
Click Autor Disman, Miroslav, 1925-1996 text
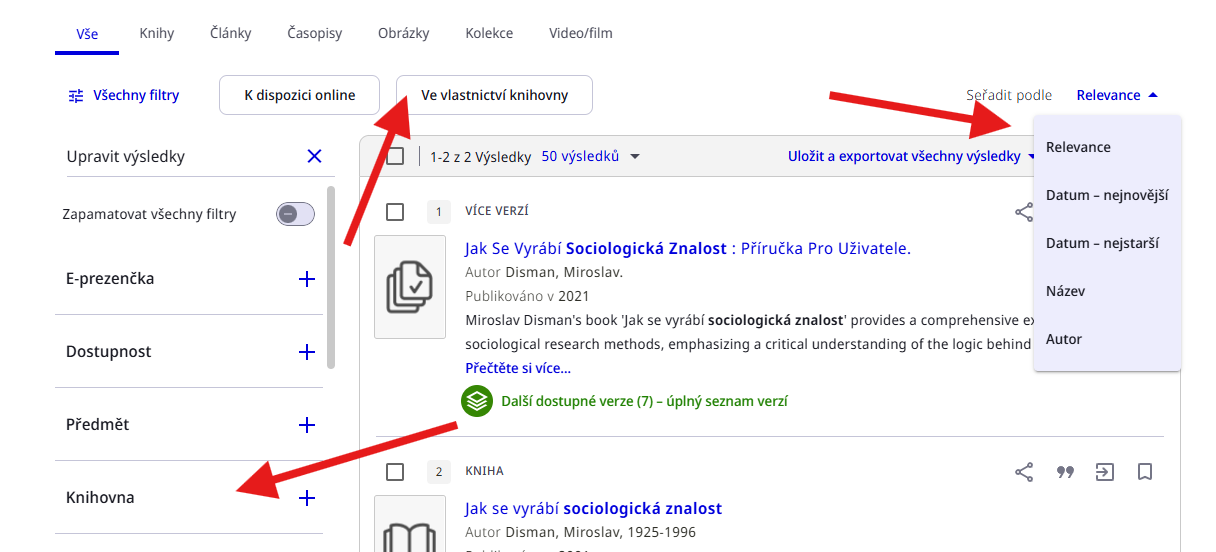[580, 533]
